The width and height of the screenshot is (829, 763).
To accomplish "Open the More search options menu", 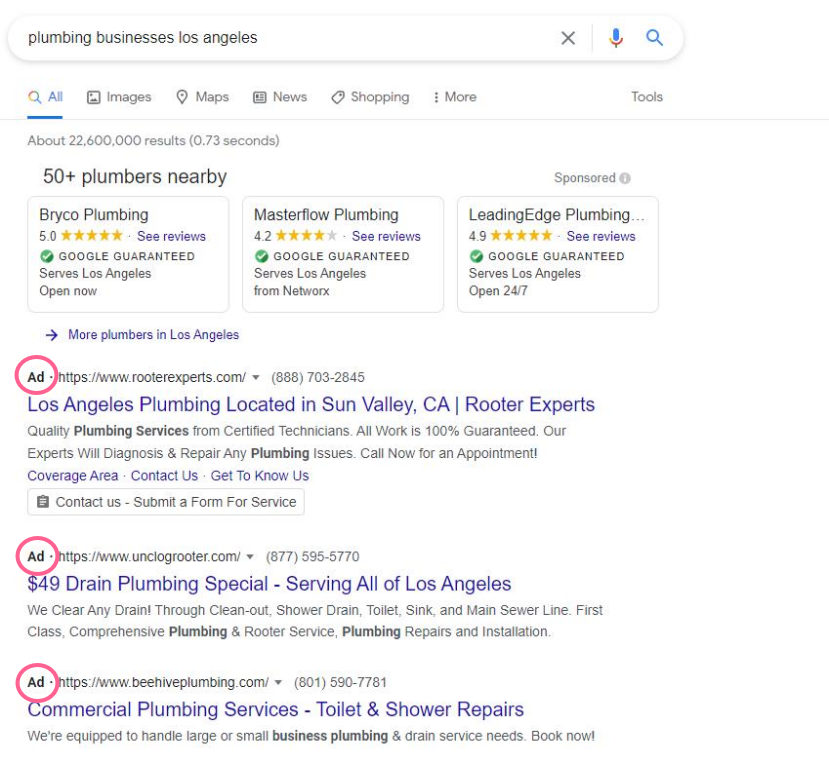I will [x=454, y=97].
